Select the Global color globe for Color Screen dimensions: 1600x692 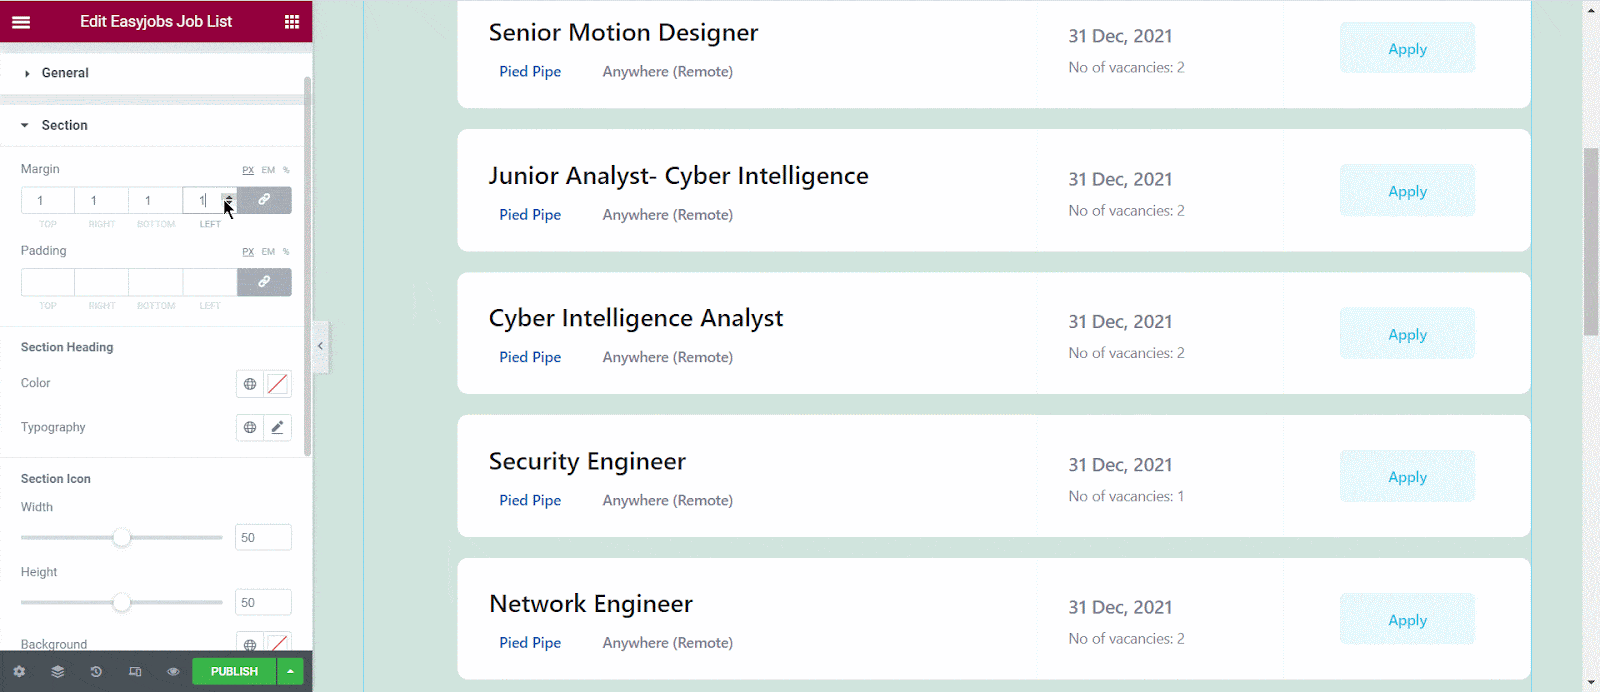249,383
